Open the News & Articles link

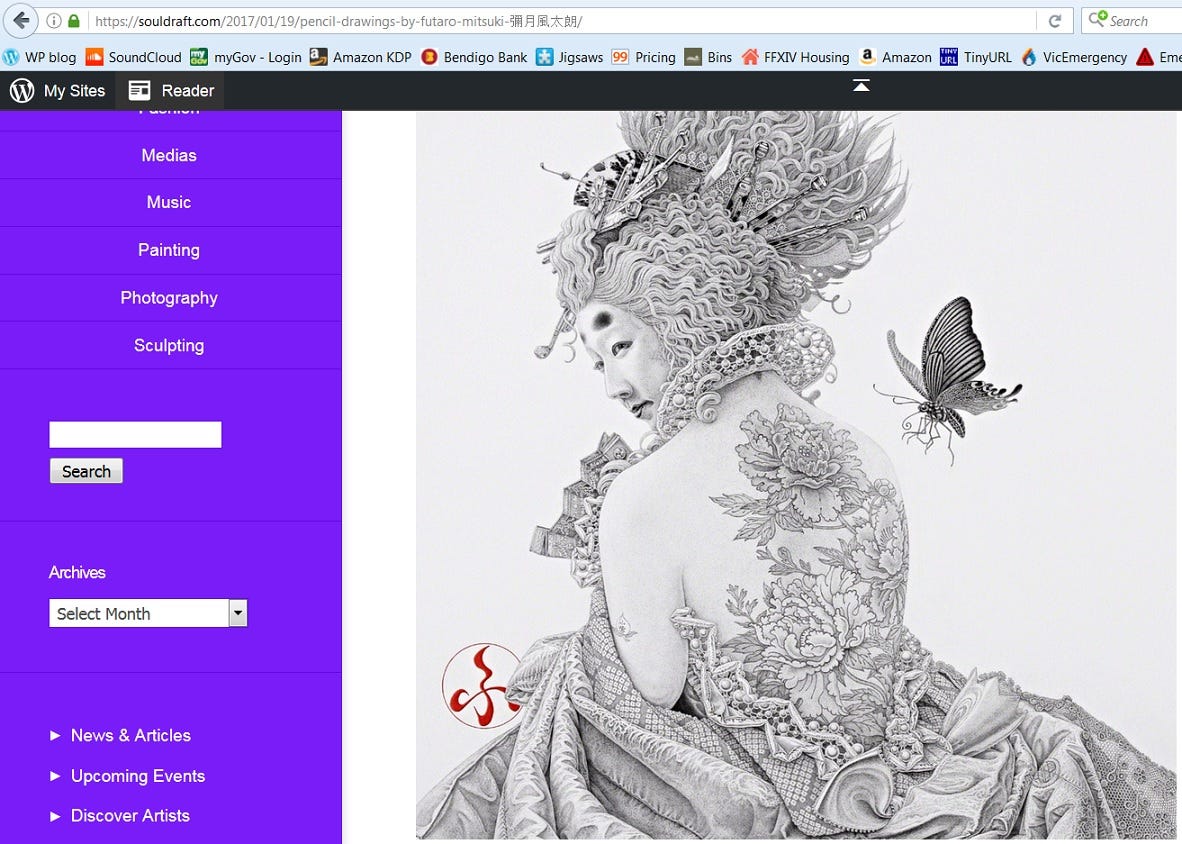pyautogui.click(x=130, y=735)
